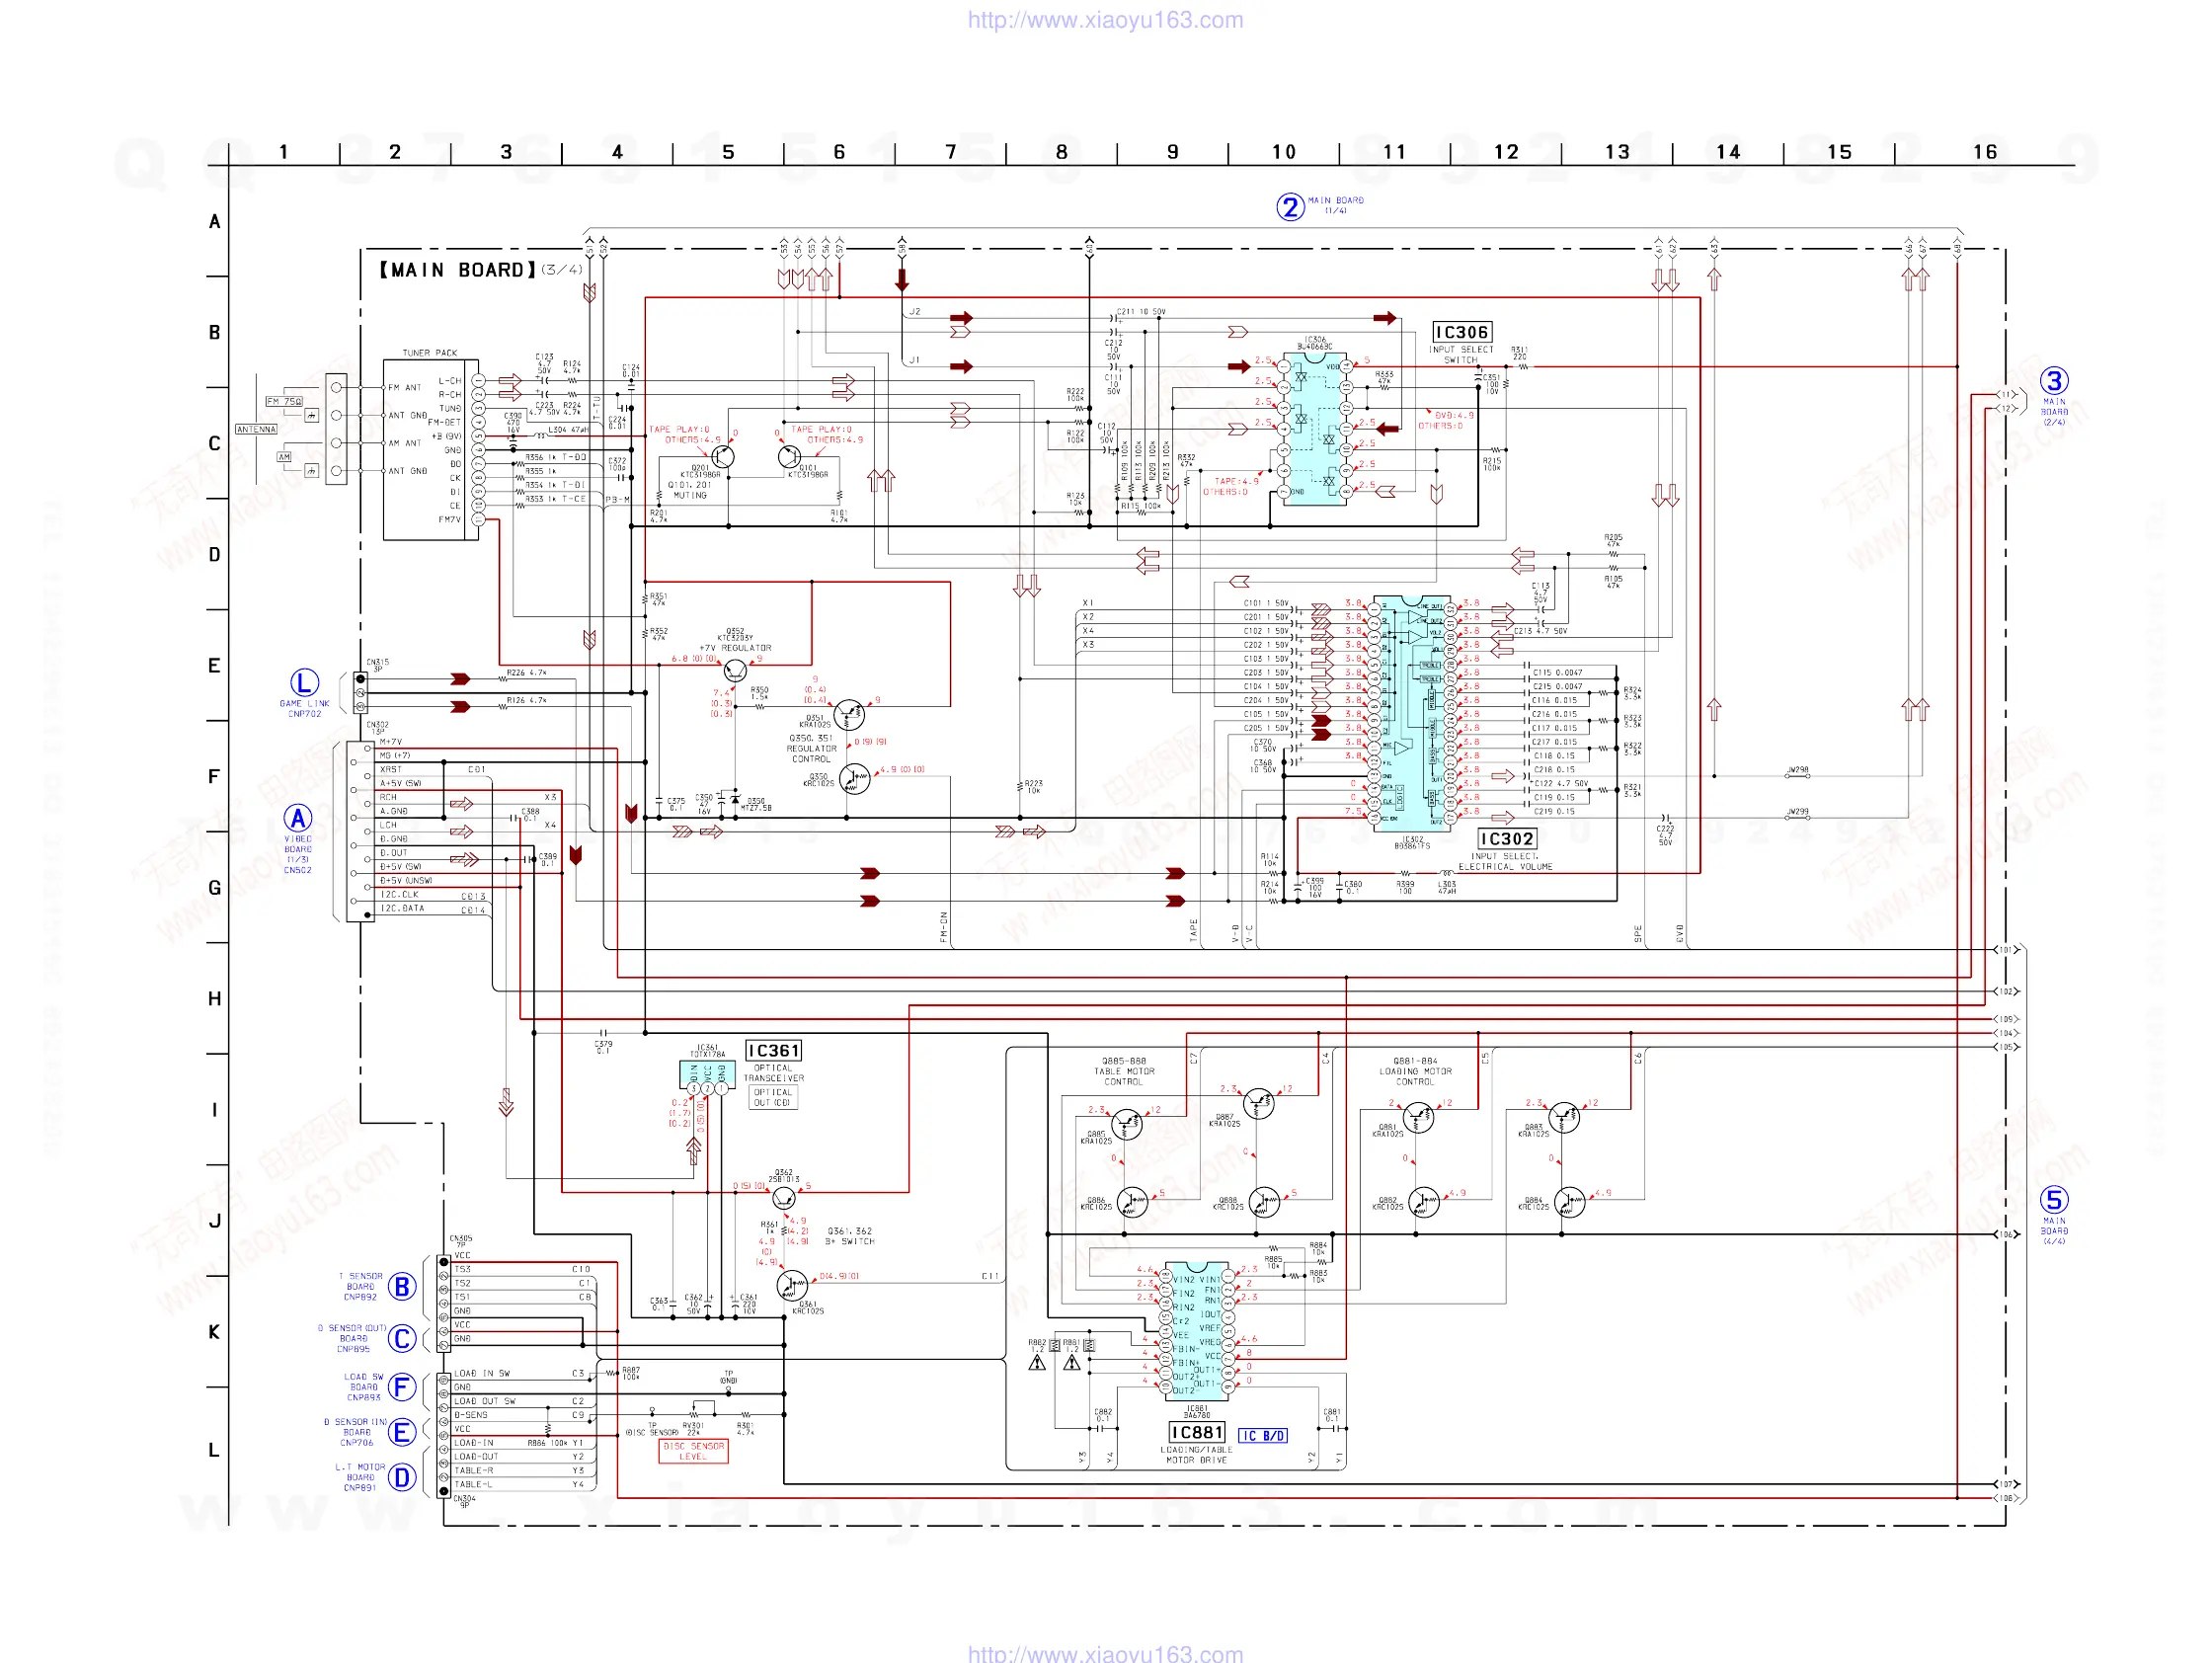This screenshot has height=1663, width=2212.
Task: Open the xiaoyu163.com link at page bottom
Action: point(1105,1654)
